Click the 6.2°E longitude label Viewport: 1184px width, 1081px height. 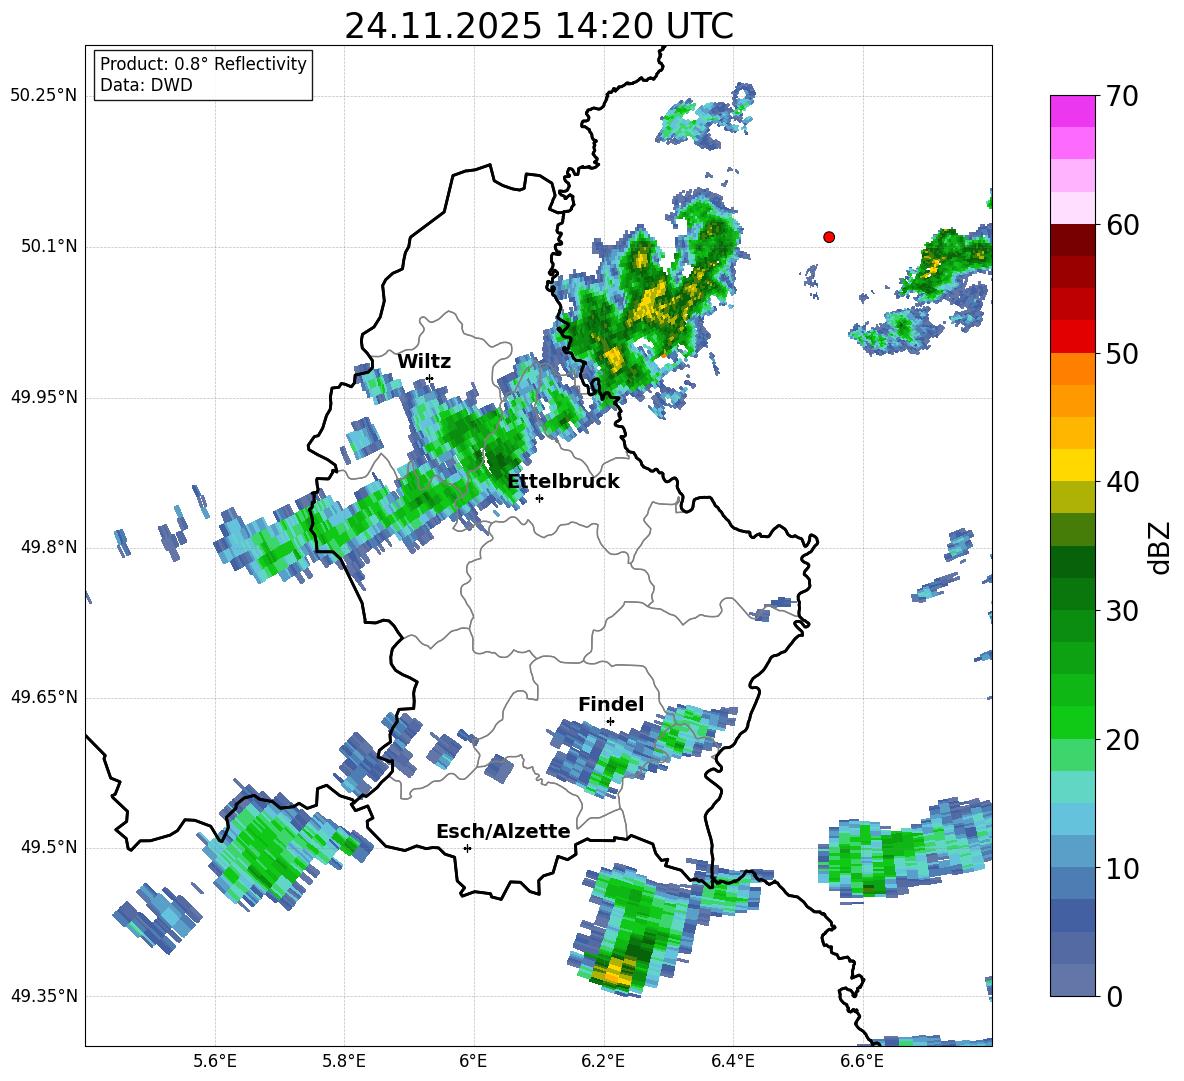603,1062
